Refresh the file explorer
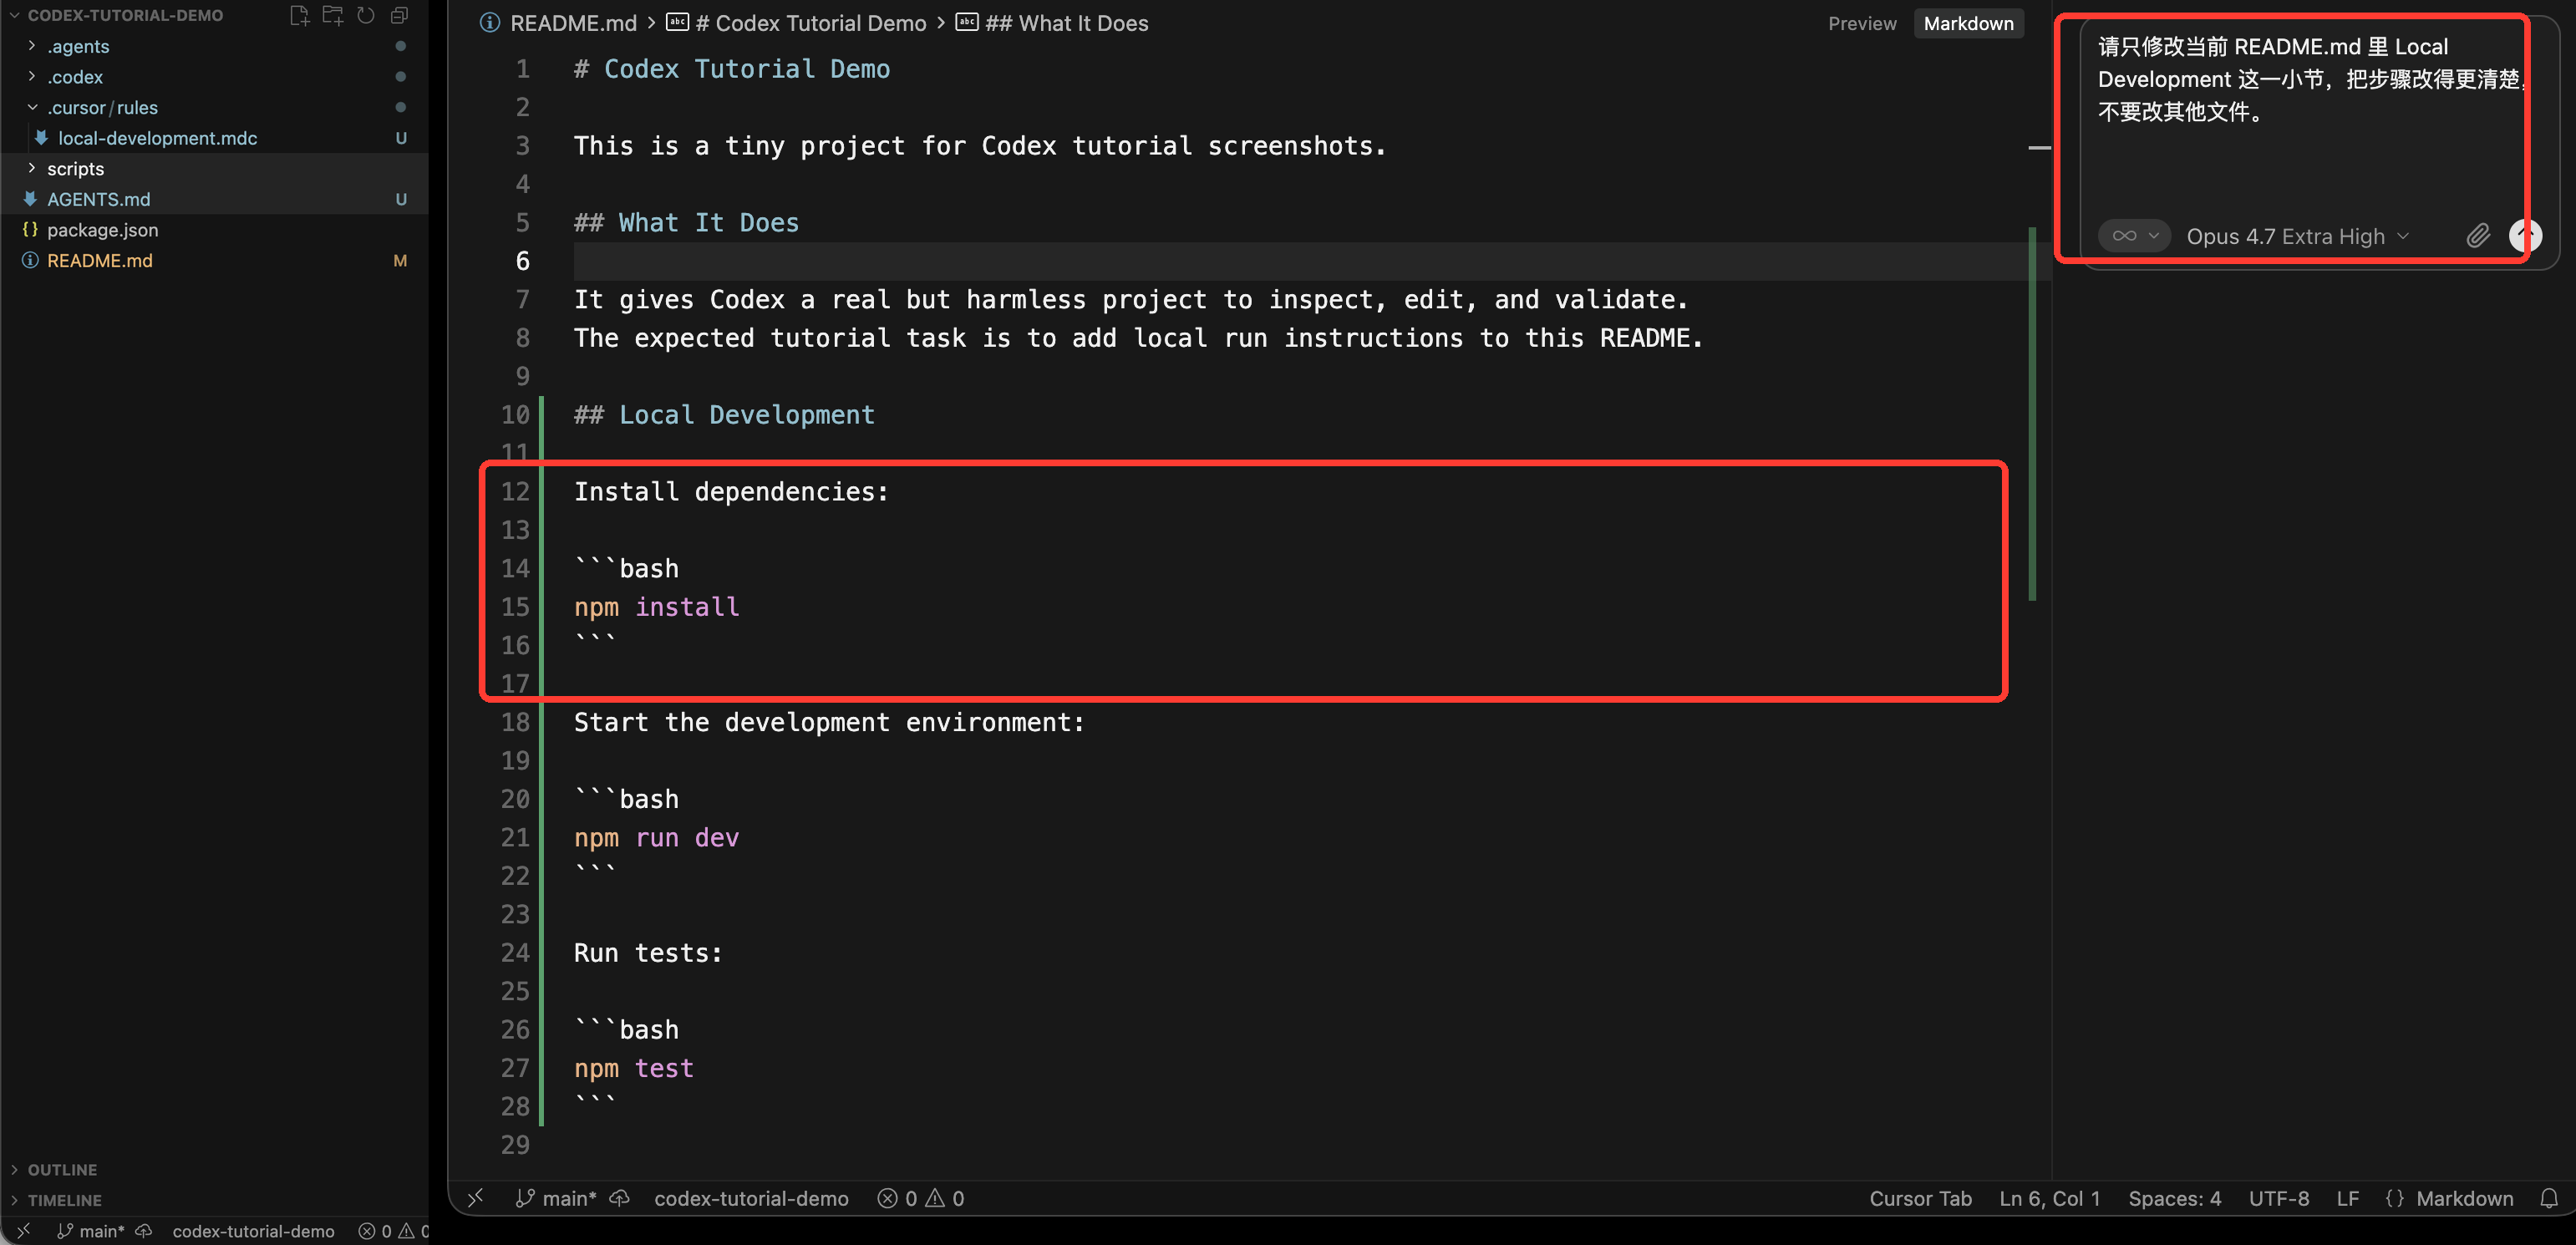2576x1245 pixels. [x=366, y=15]
